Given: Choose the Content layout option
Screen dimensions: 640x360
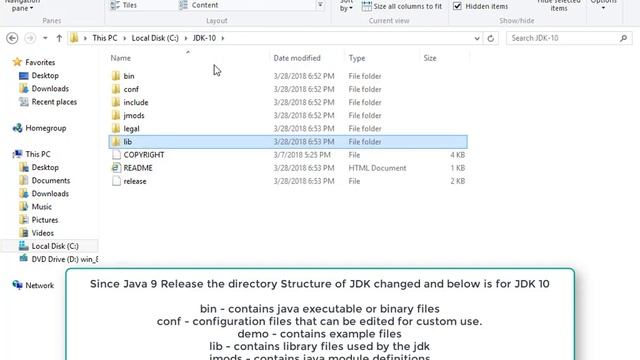Looking at the screenshot, I should point(199,5).
